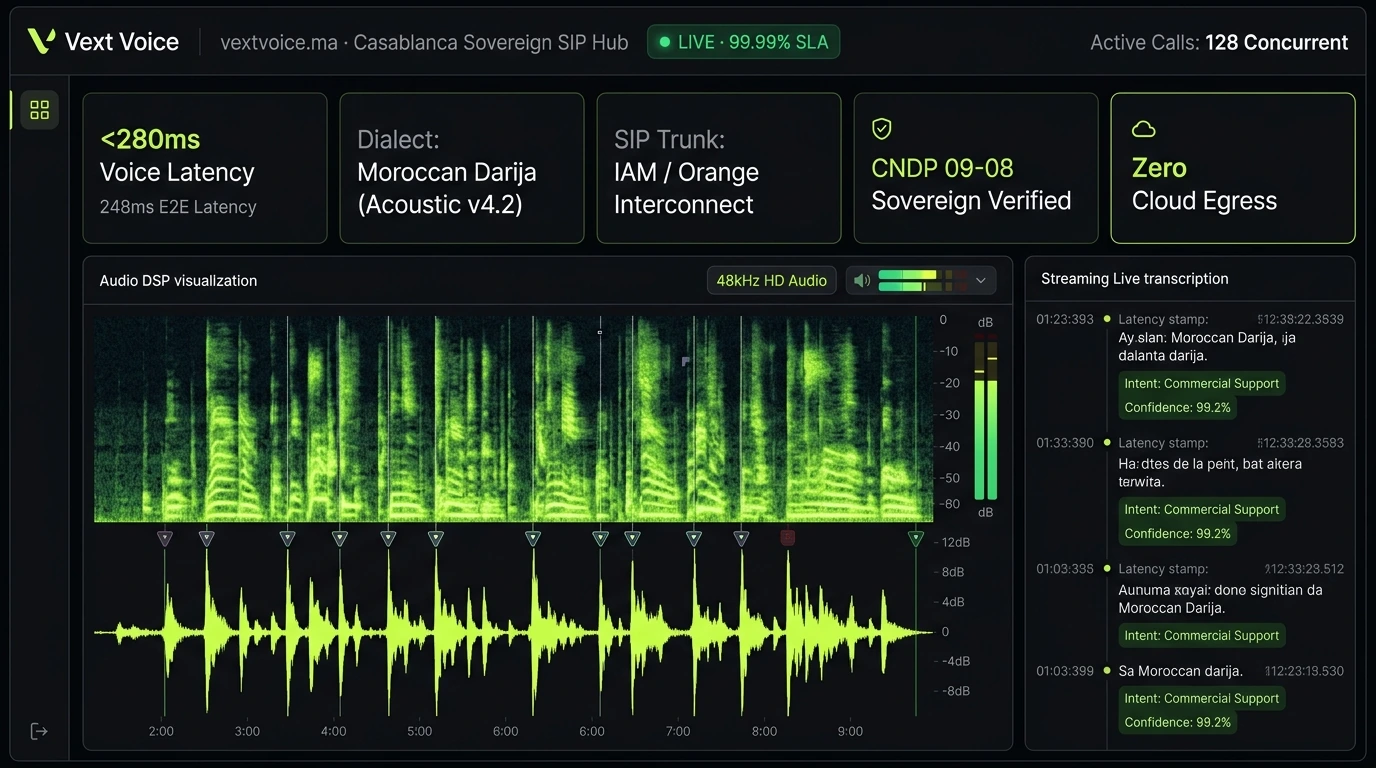Click the horizontal audio level meter bars
The image size is (1376, 768).
[923, 281]
